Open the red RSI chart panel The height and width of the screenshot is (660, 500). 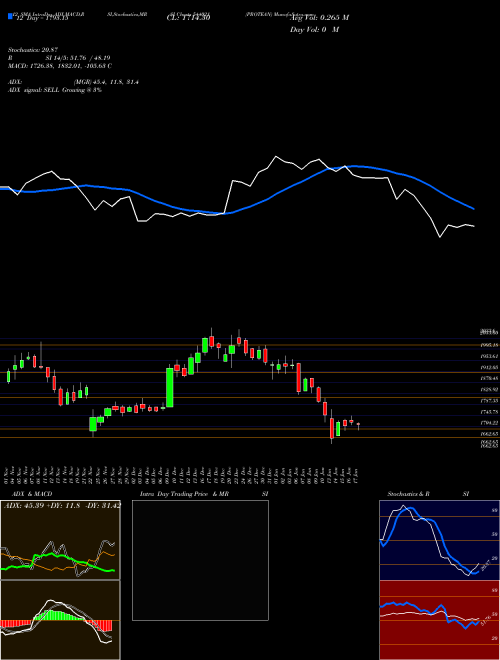pos(439,620)
